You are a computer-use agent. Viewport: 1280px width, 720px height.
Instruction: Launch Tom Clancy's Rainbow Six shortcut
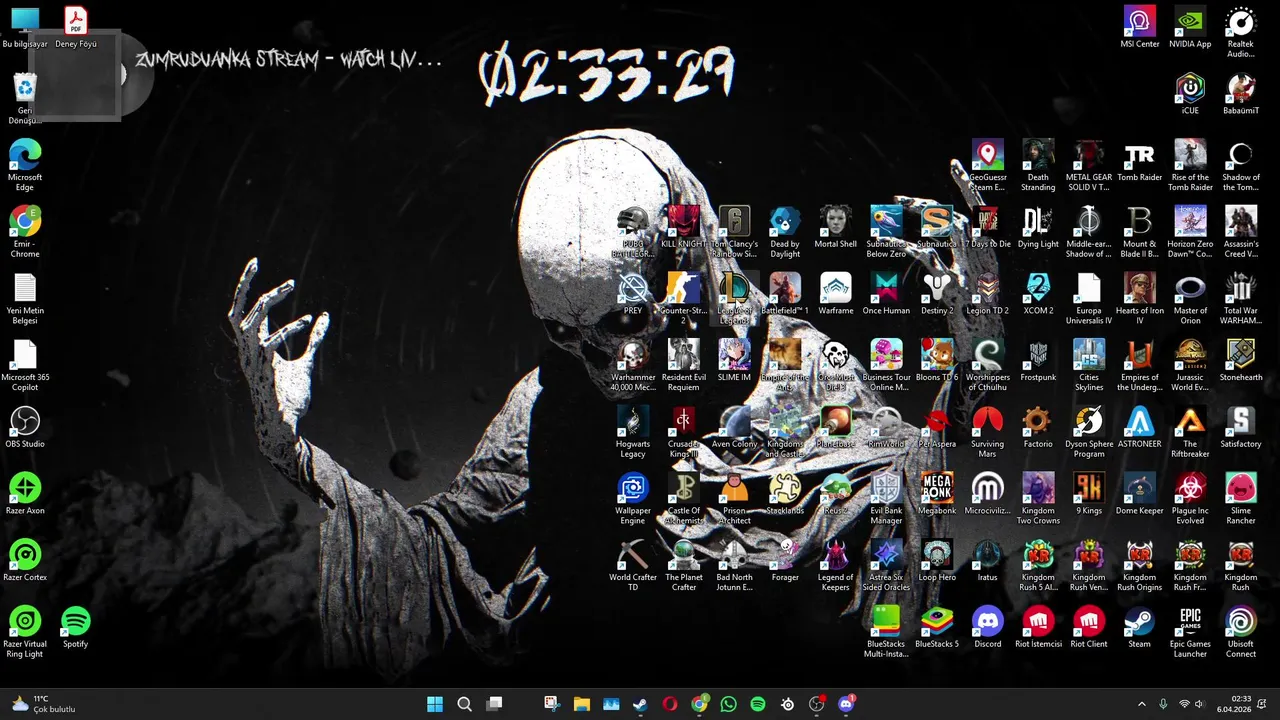tap(735, 232)
